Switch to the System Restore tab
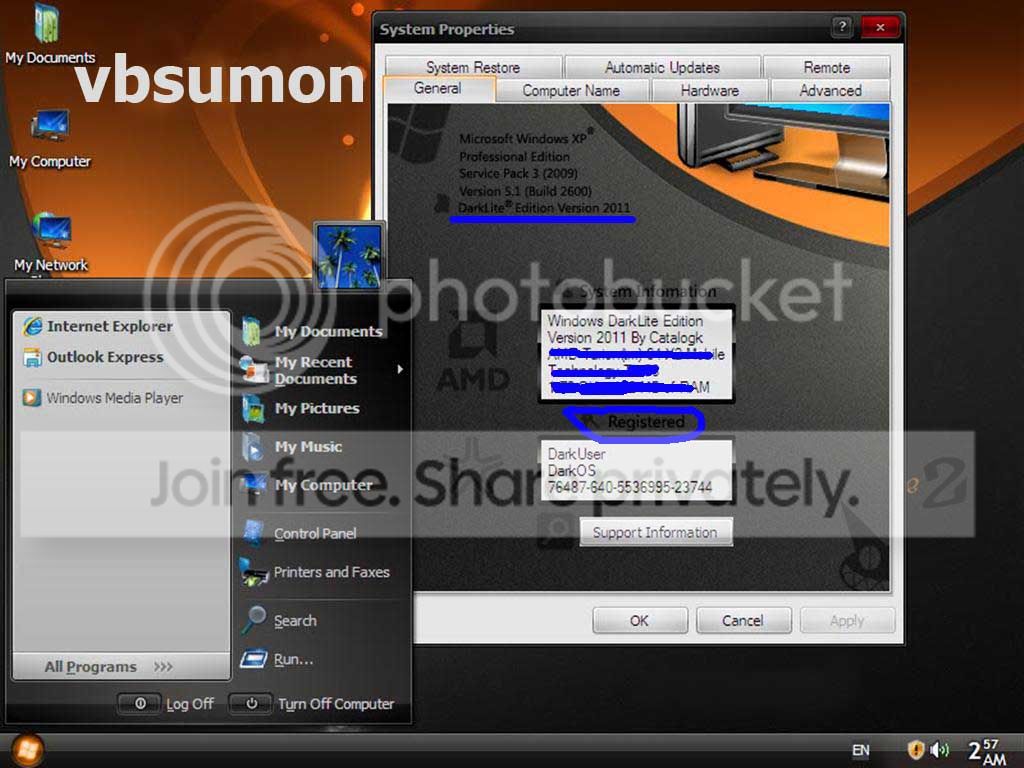The image size is (1024, 768). [473, 67]
